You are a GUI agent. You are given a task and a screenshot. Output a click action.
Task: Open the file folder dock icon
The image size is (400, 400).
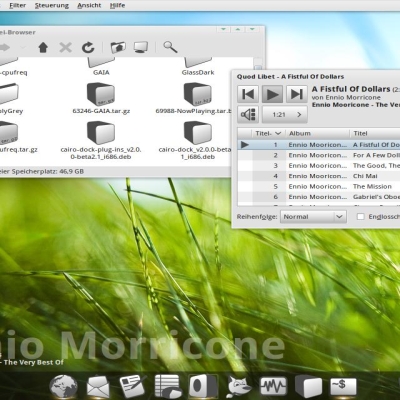pyautogui.click(x=308, y=386)
